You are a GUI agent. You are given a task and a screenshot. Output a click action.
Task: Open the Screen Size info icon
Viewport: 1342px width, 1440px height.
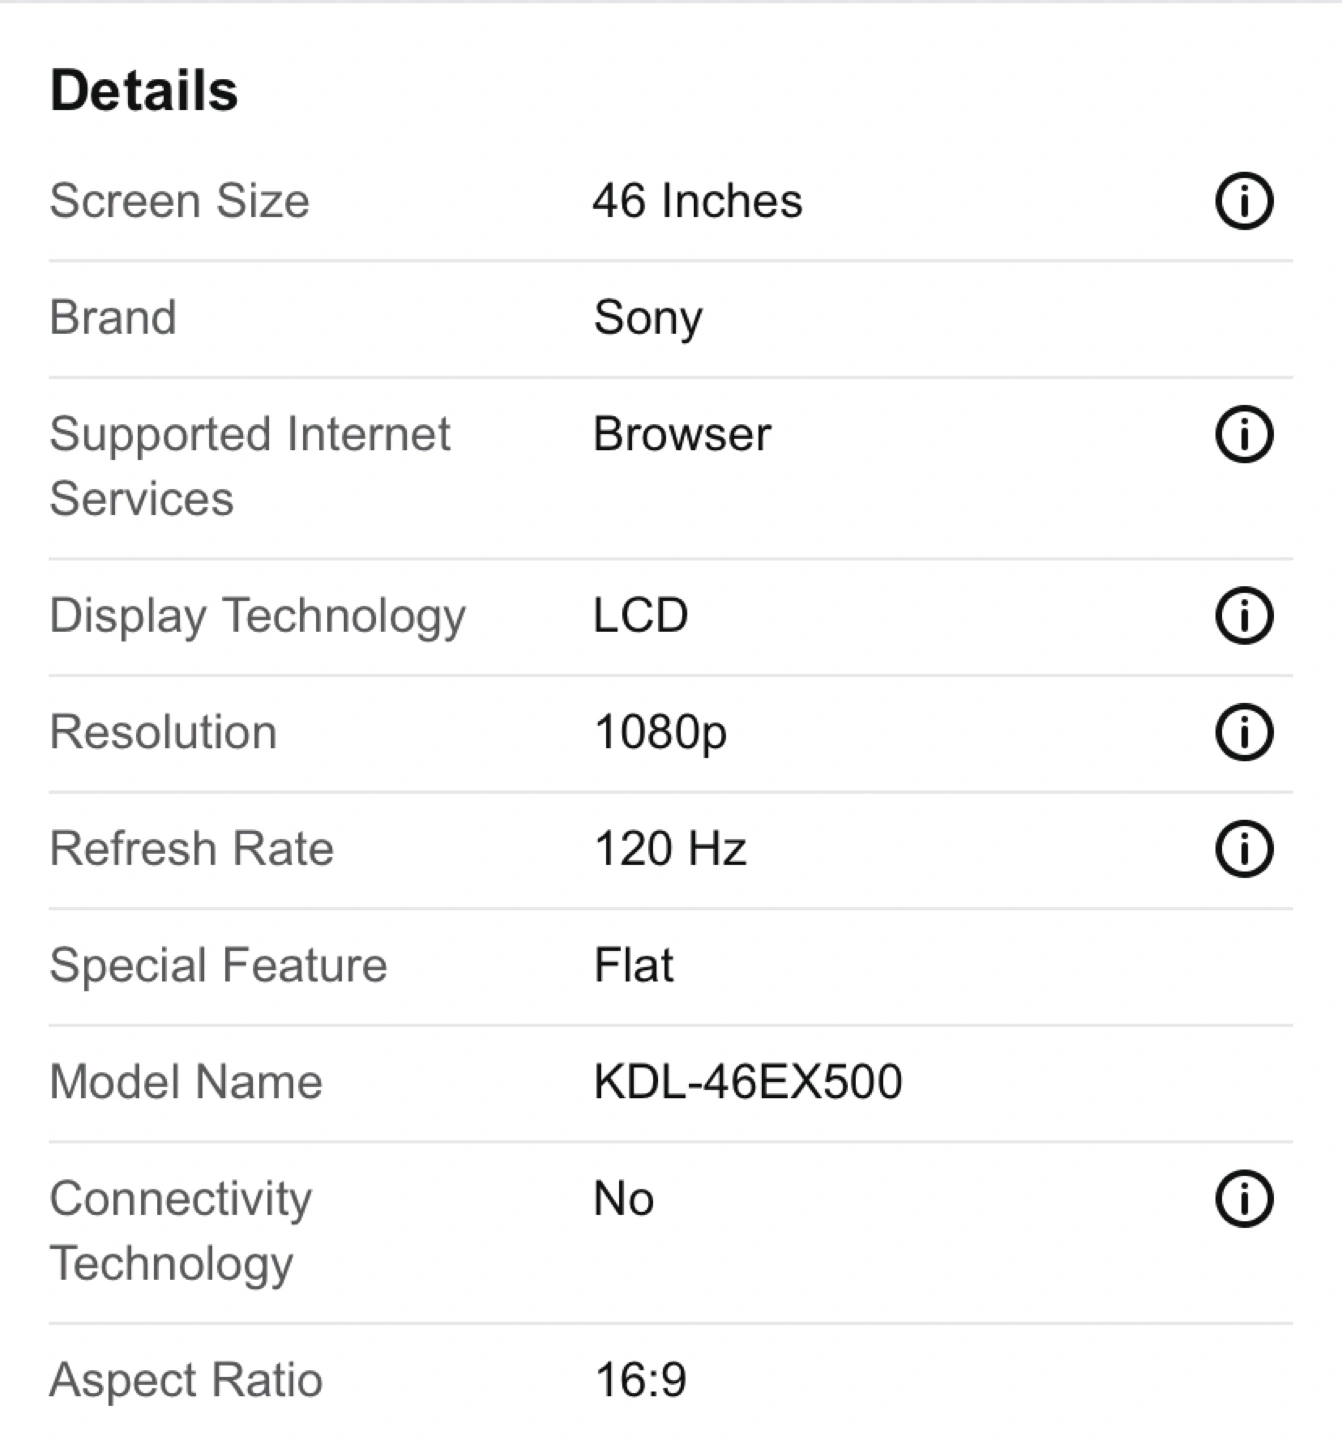(1244, 201)
